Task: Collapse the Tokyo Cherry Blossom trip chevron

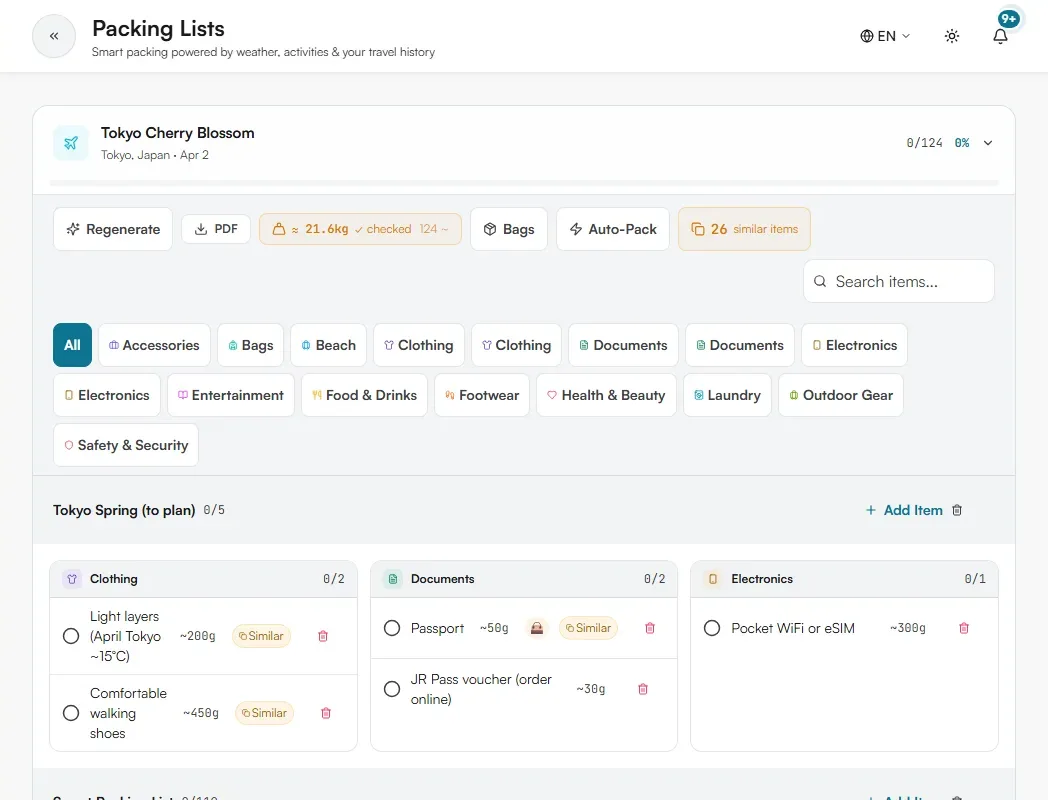Action: click(988, 143)
